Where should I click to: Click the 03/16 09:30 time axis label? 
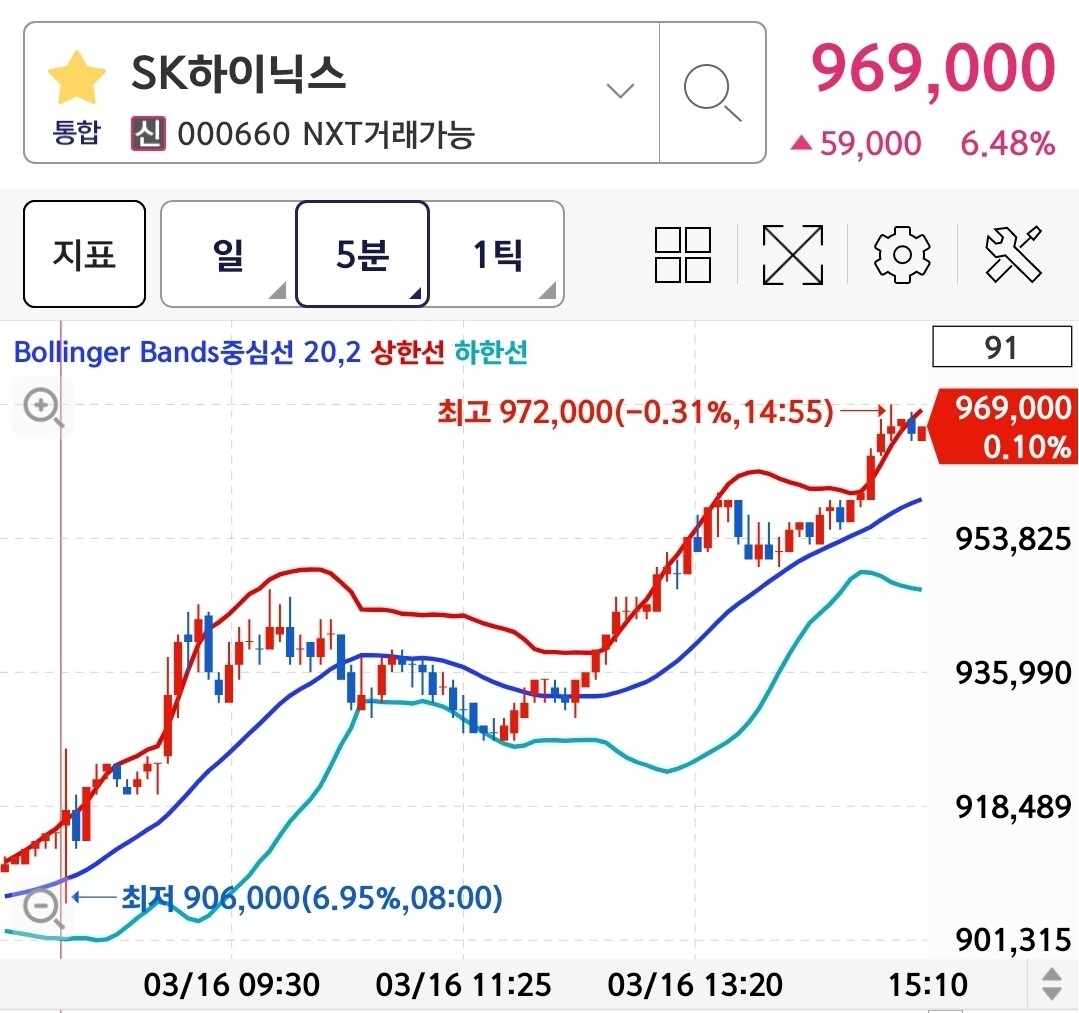tap(232, 984)
